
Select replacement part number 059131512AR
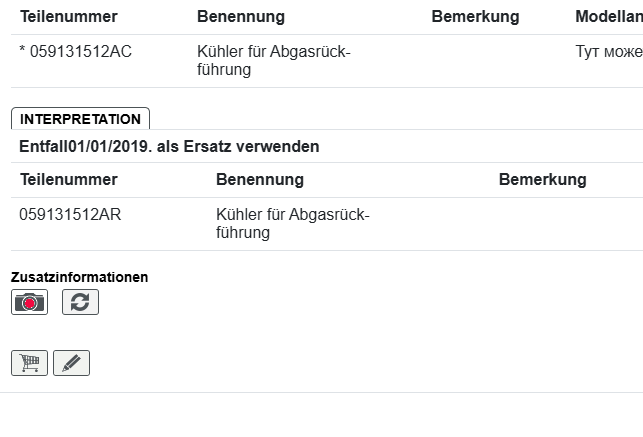tap(70, 214)
